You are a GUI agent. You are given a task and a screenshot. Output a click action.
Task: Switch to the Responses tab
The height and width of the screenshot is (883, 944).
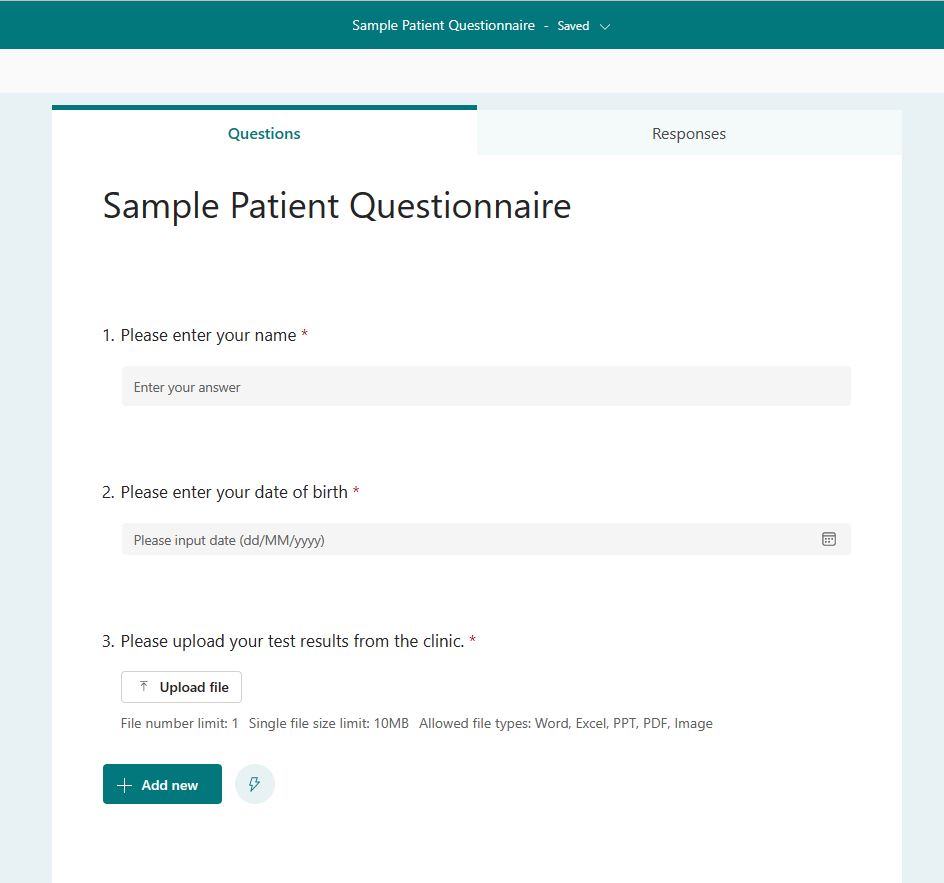(x=688, y=133)
